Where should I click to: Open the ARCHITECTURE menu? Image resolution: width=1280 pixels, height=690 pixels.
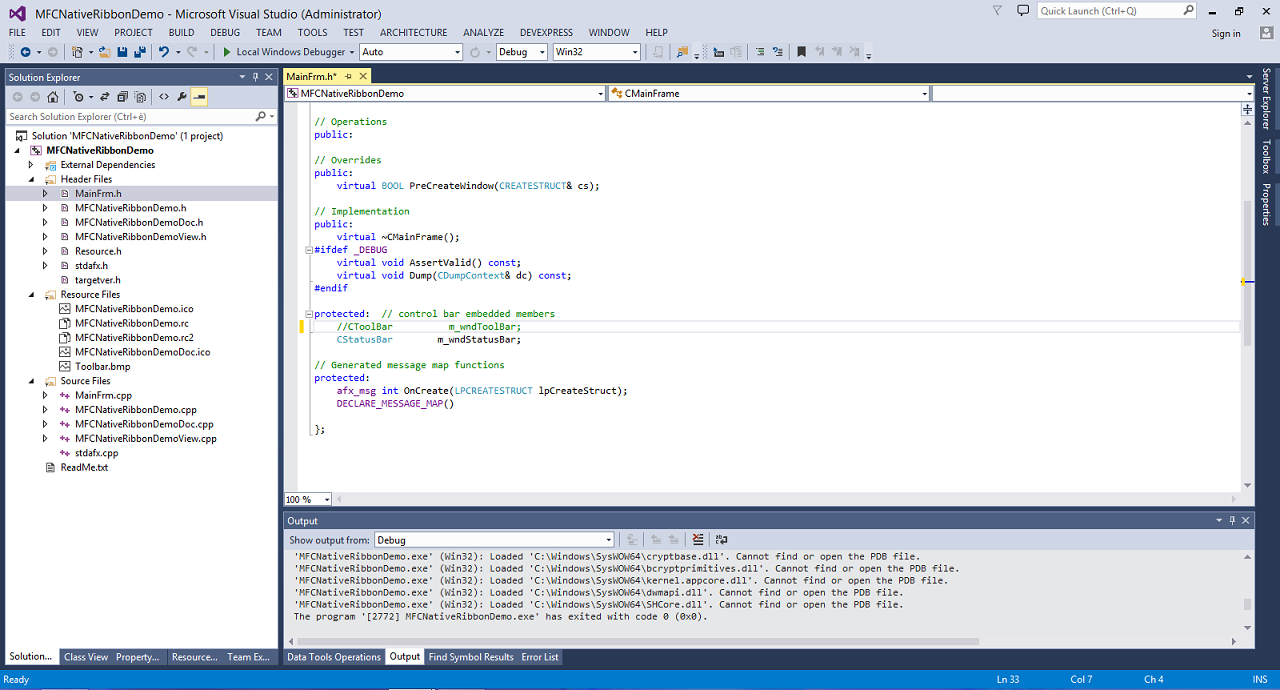414,33
